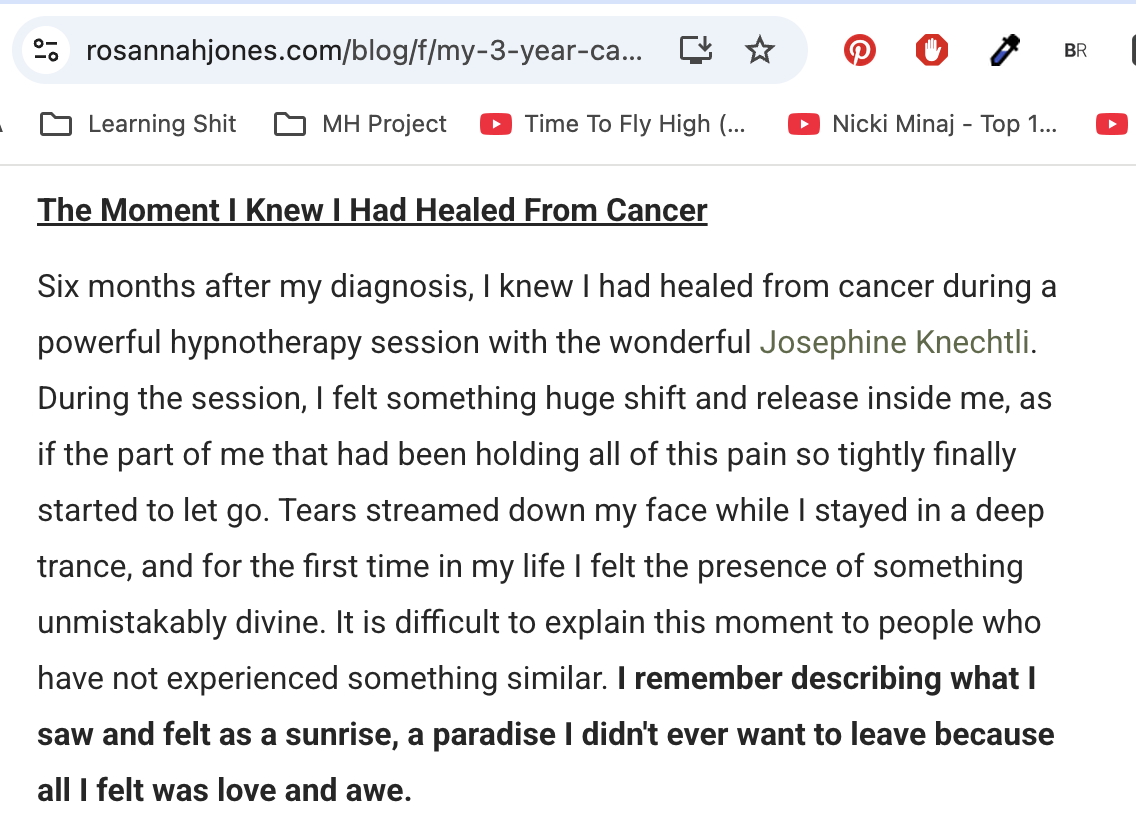Viewport: 1136px width, 838px height.
Task: Expand the Learning Shit bookmarks folder
Action: tap(138, 124)
